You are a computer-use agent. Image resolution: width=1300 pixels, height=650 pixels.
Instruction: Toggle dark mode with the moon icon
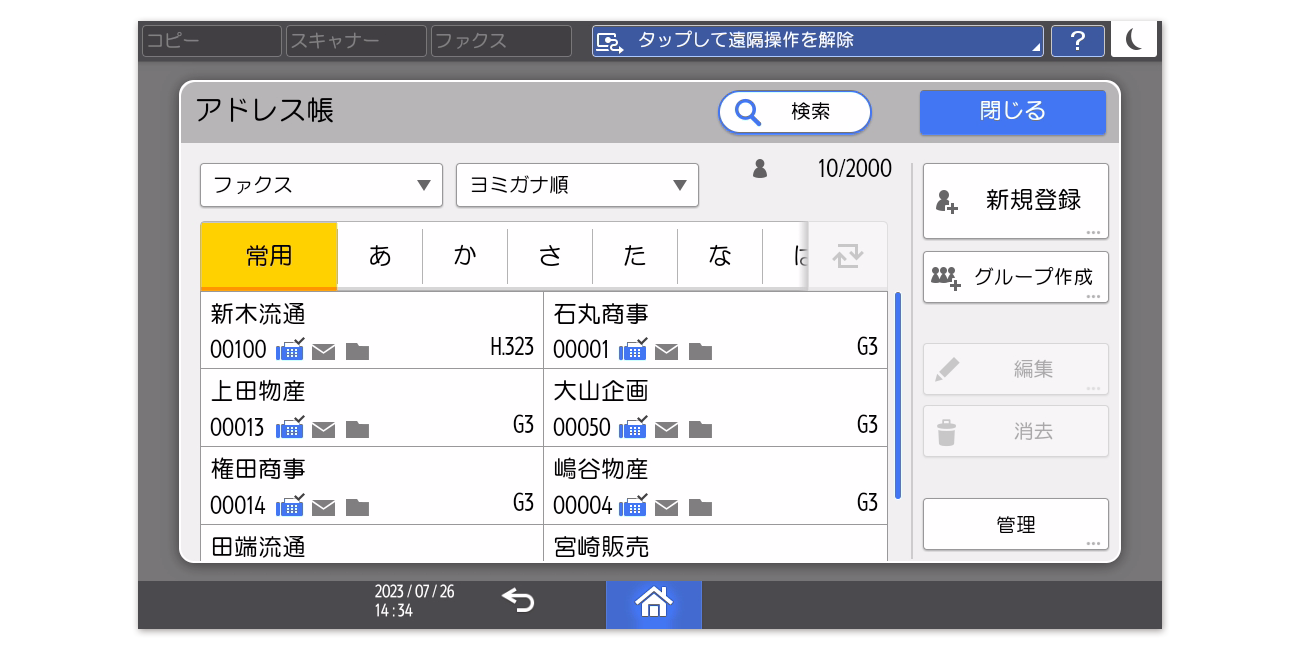pos(1133,39)
